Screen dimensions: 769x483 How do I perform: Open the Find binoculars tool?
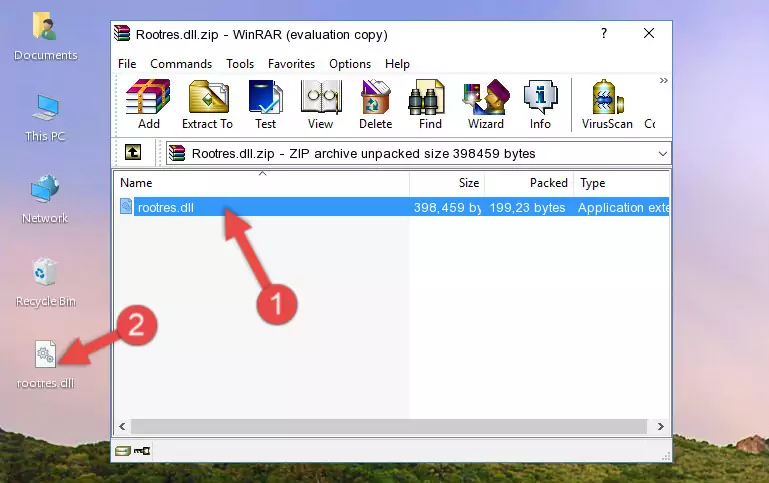click(x=430, y=104)
